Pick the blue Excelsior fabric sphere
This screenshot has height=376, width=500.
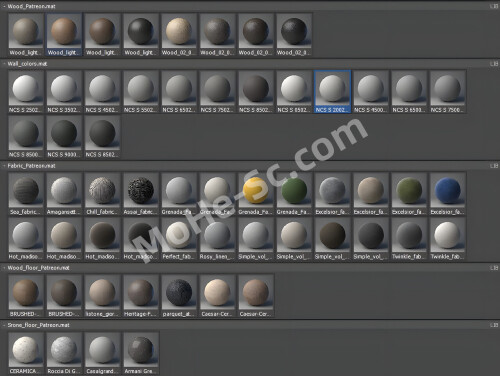pos(448,194)
